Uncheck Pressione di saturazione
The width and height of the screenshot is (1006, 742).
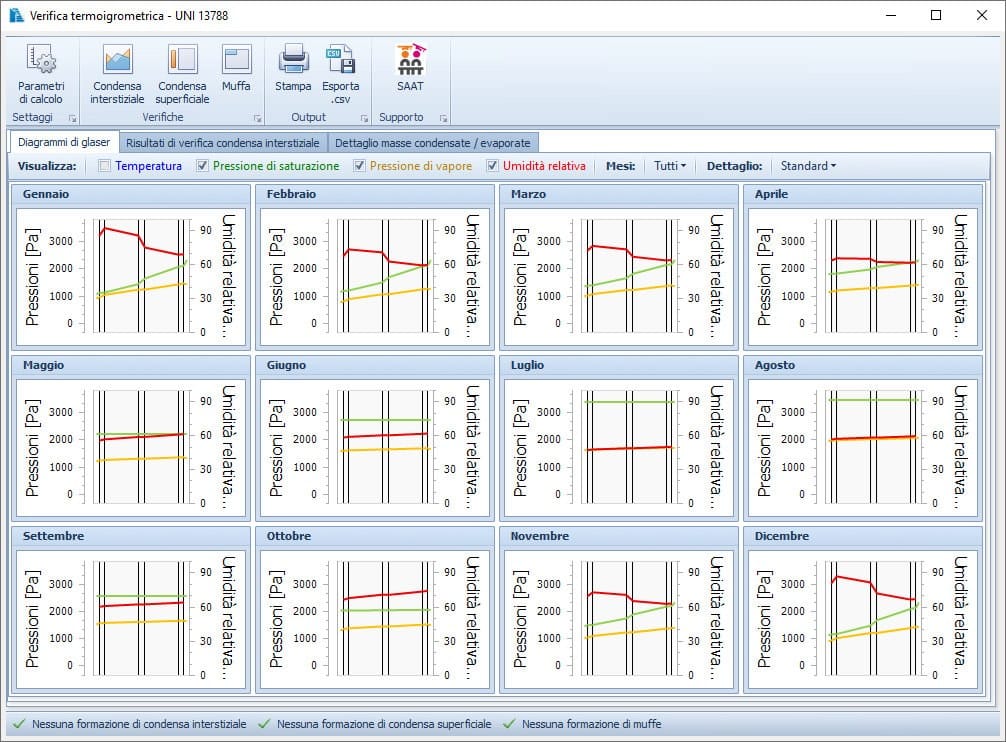point(203,166)
